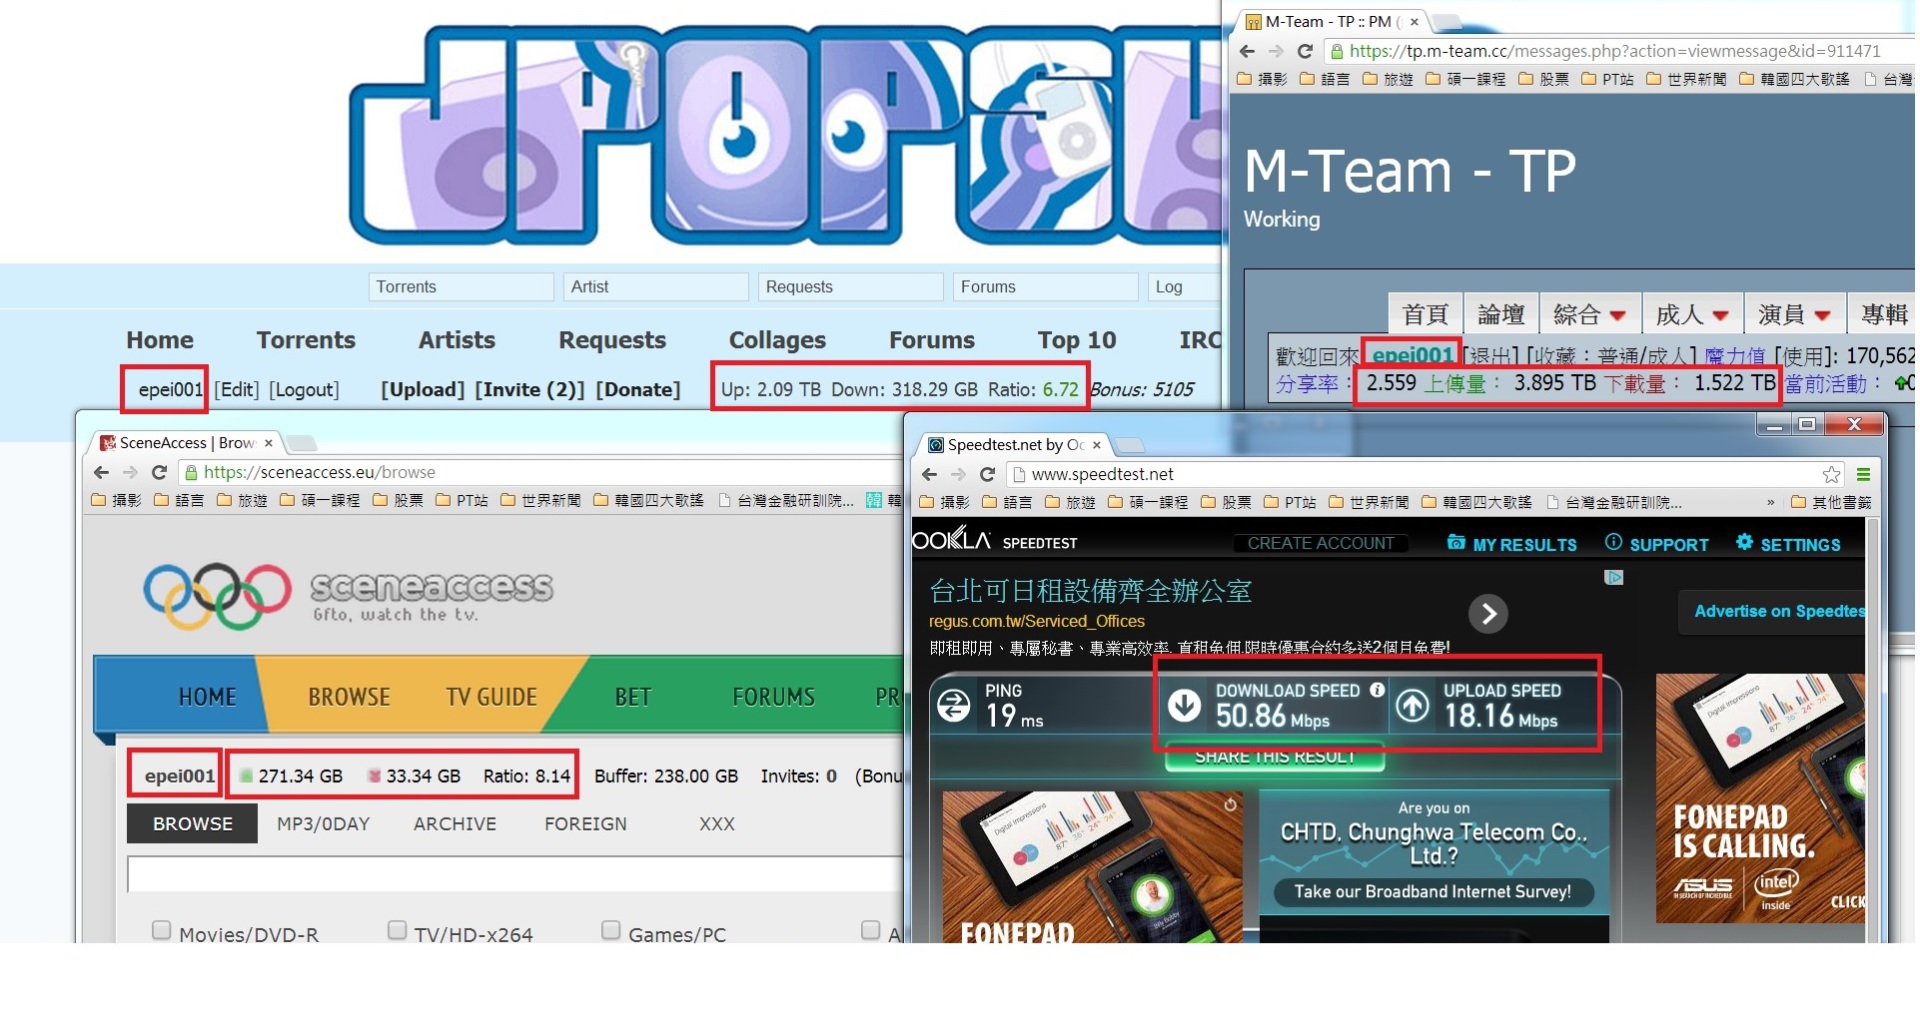Open the Speedtest SUPPORT link
Image resolution: width=1920 pixels, height=1028 pixels.
pyautogui.click(x=1657, y=544)
